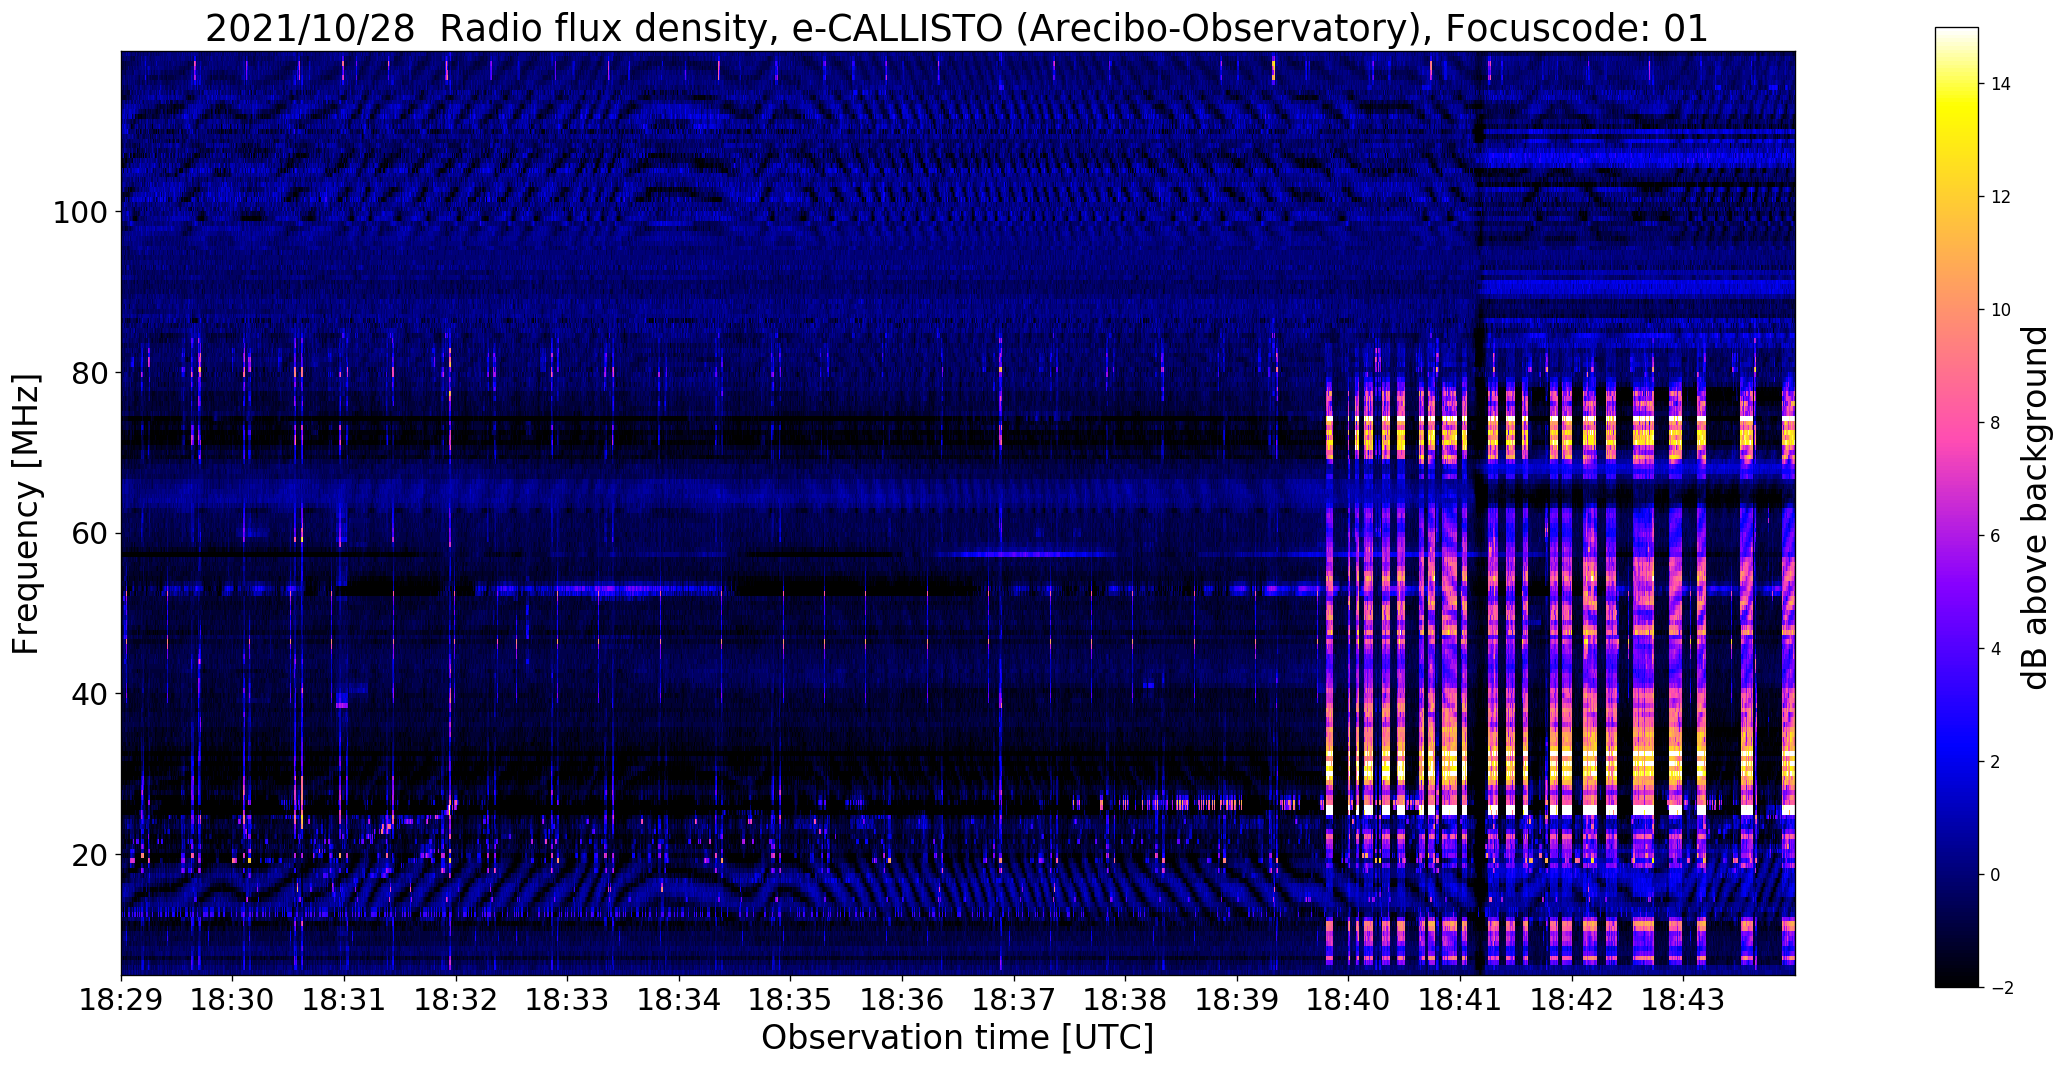Image resolution: width=2066 pixels, height=1067 pixels.
Task: Click the colorbar tick label 12
Action: click(x=2001, y=197)
